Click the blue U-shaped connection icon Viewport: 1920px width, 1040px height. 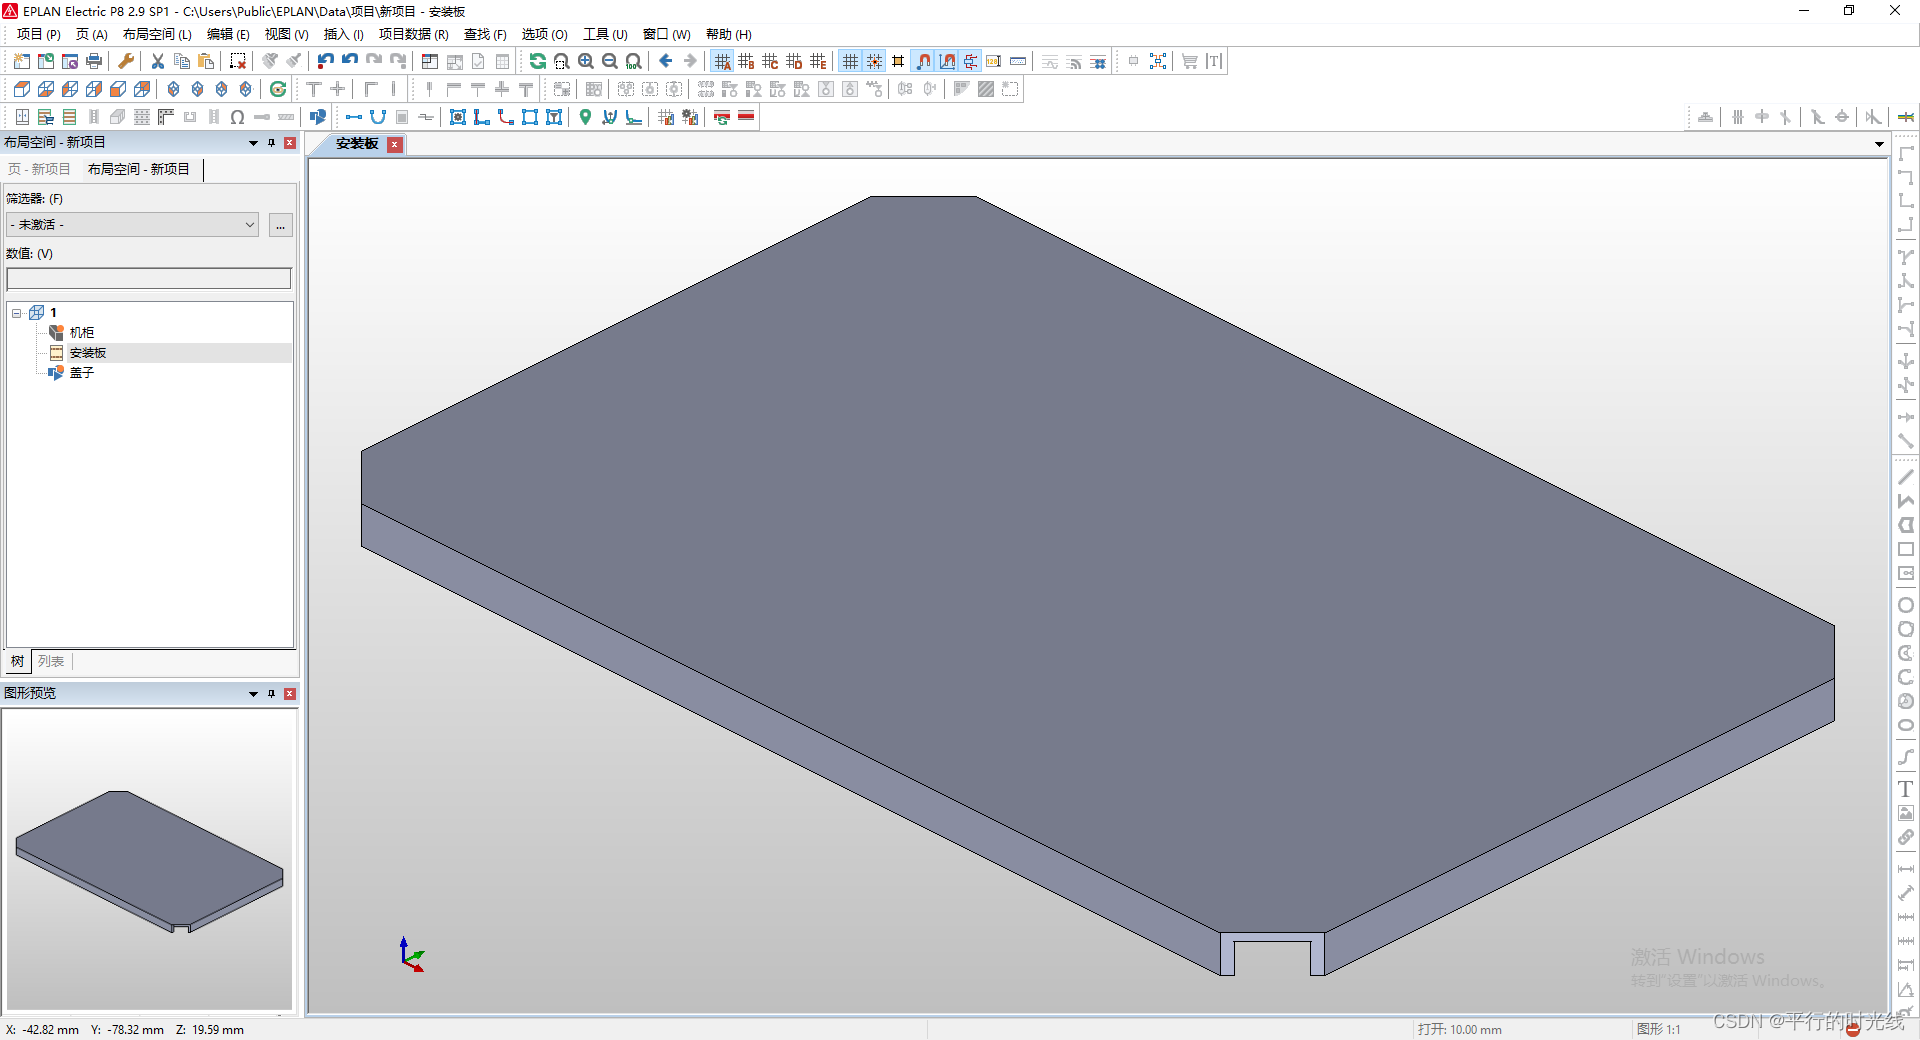pos(378,117)
